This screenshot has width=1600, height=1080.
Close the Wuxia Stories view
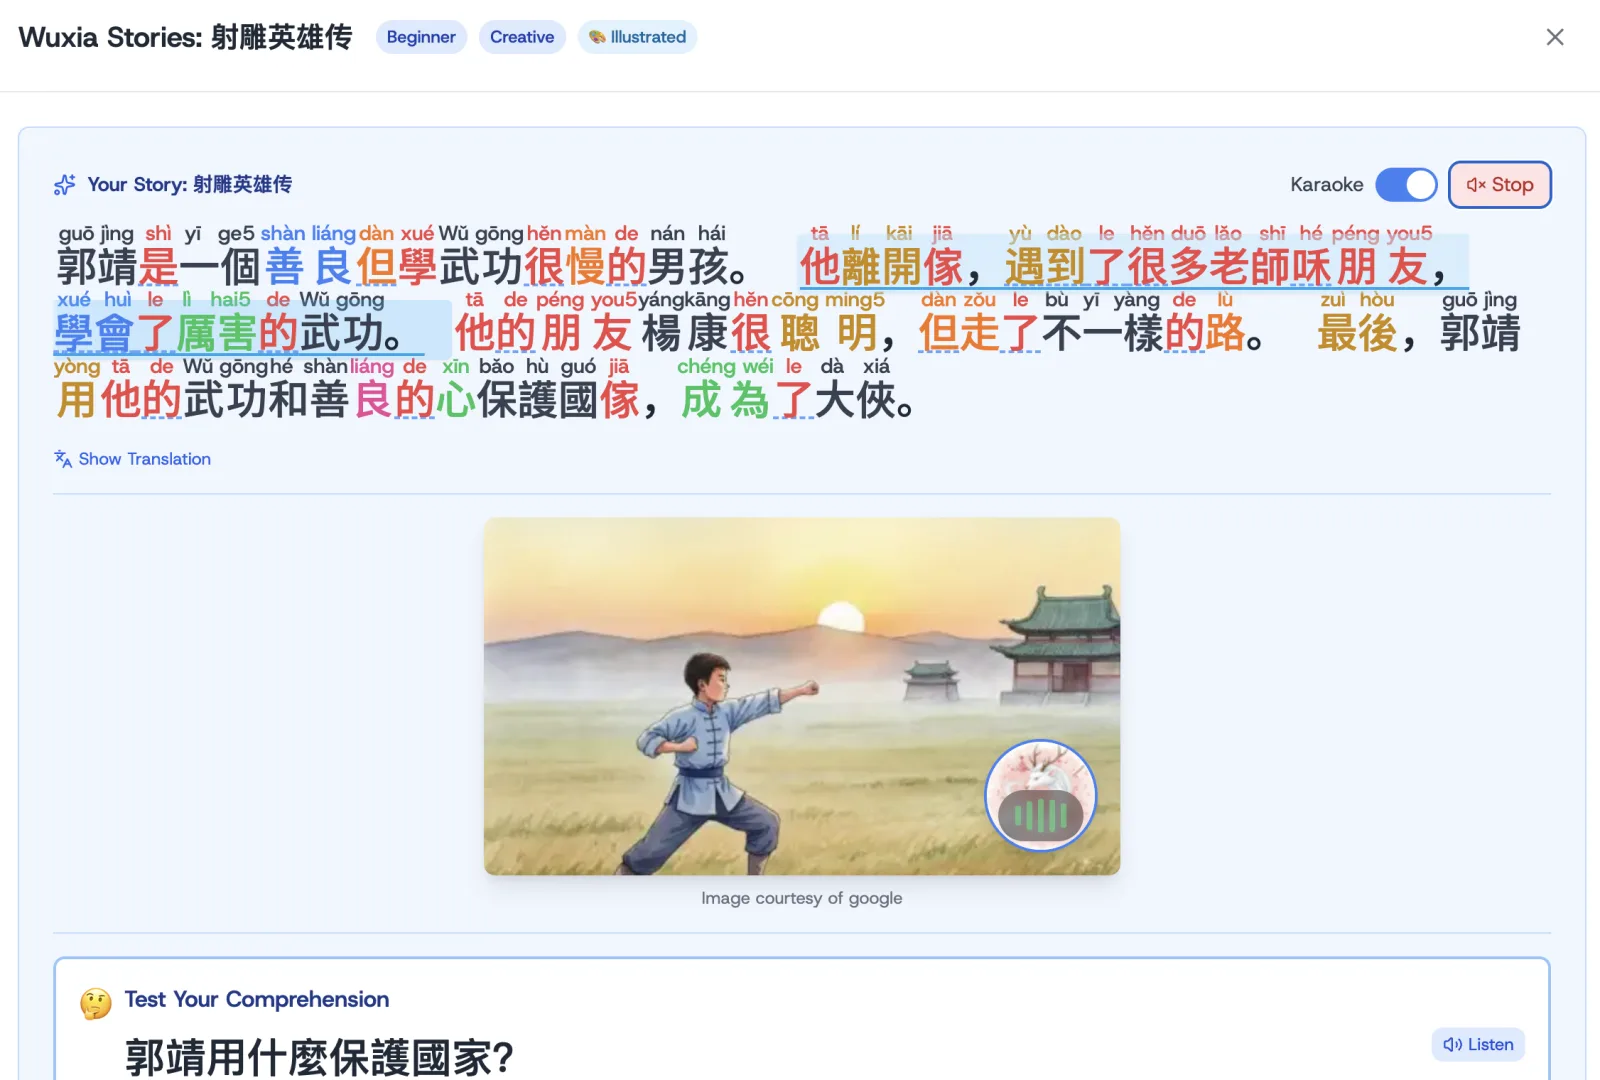click(1555, 37)
